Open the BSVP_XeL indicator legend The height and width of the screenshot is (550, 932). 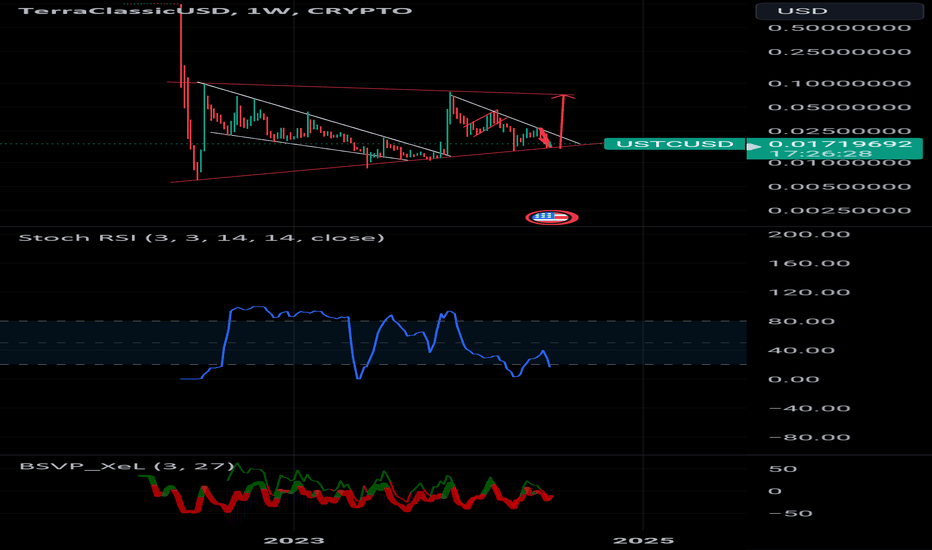click(127, 466)
